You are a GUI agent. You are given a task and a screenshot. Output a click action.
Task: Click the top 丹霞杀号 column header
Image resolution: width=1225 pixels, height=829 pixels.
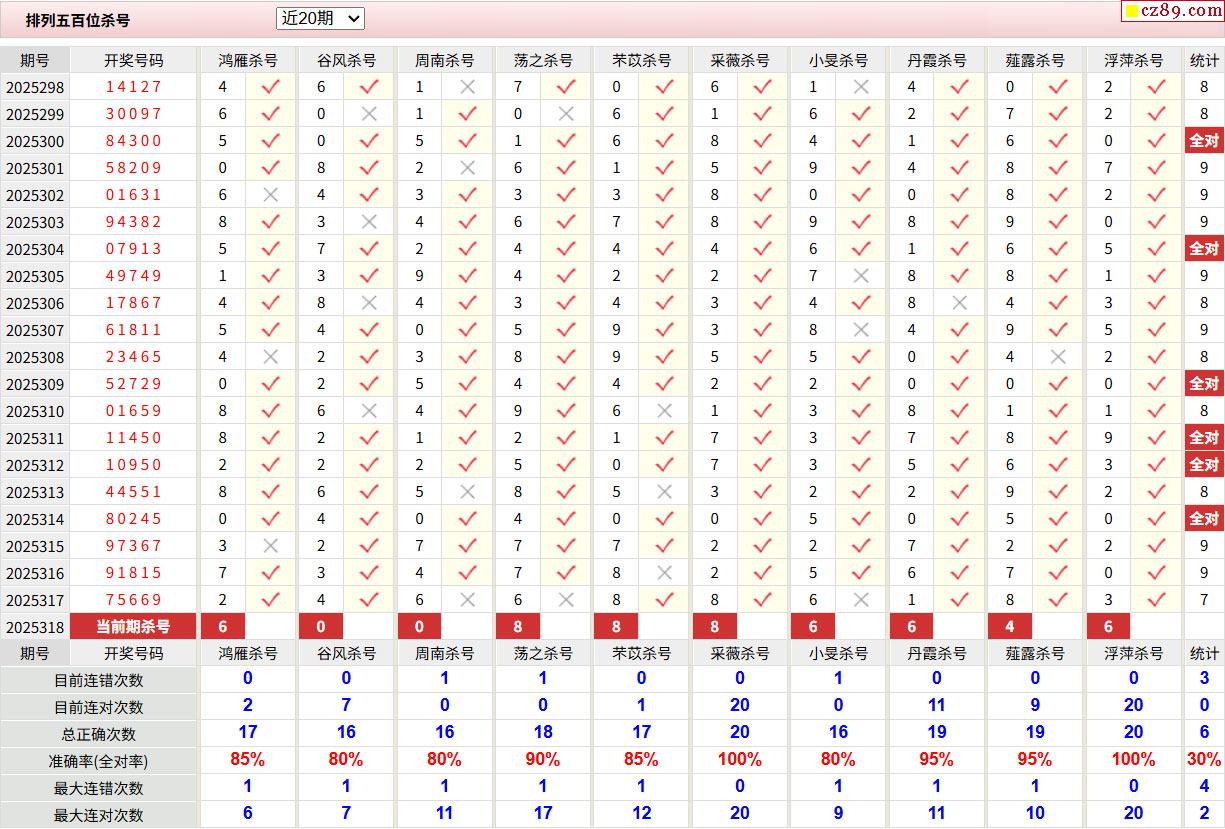(x=937, y=60)
